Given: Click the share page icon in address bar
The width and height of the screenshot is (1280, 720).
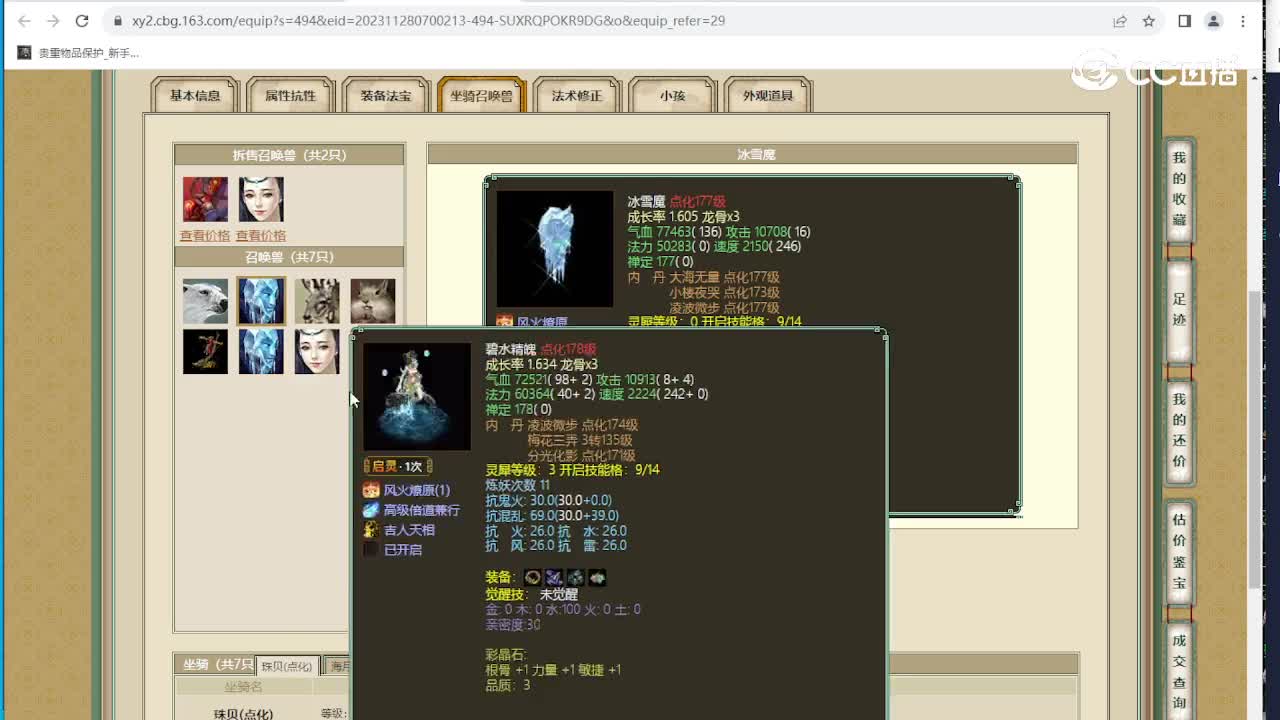Looking at the screenshot, I should (1120, 21).
